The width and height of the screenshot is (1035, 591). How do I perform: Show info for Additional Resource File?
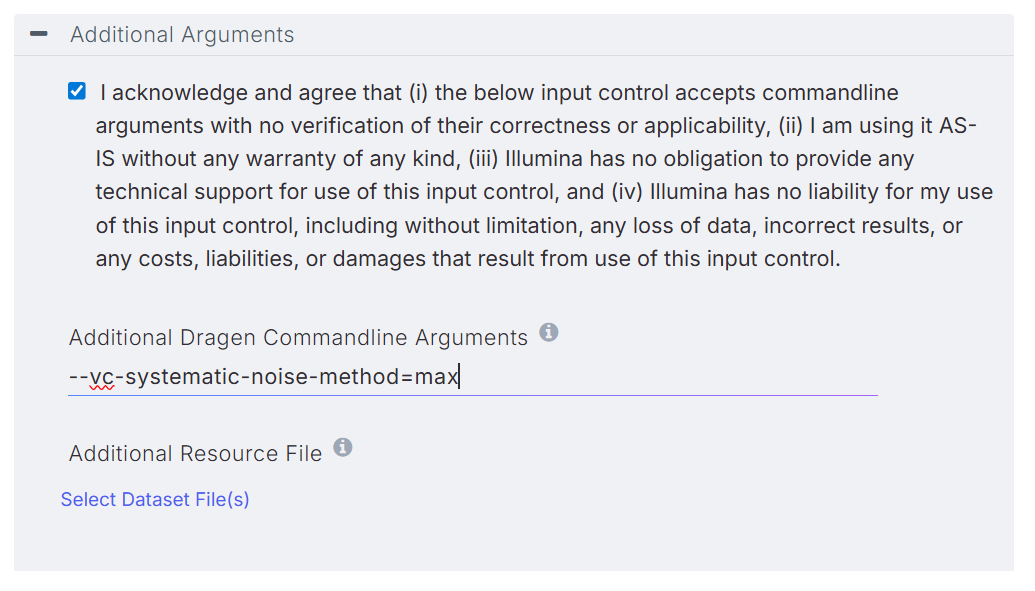pos(343,447)
